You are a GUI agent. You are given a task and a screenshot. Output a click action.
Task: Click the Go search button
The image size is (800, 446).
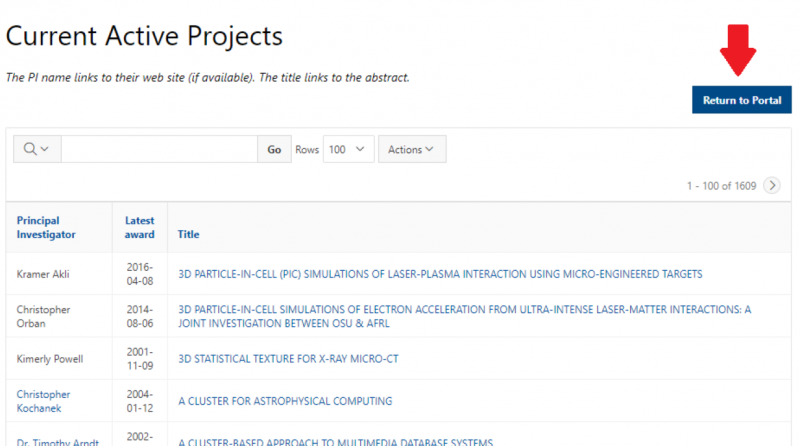274,149
